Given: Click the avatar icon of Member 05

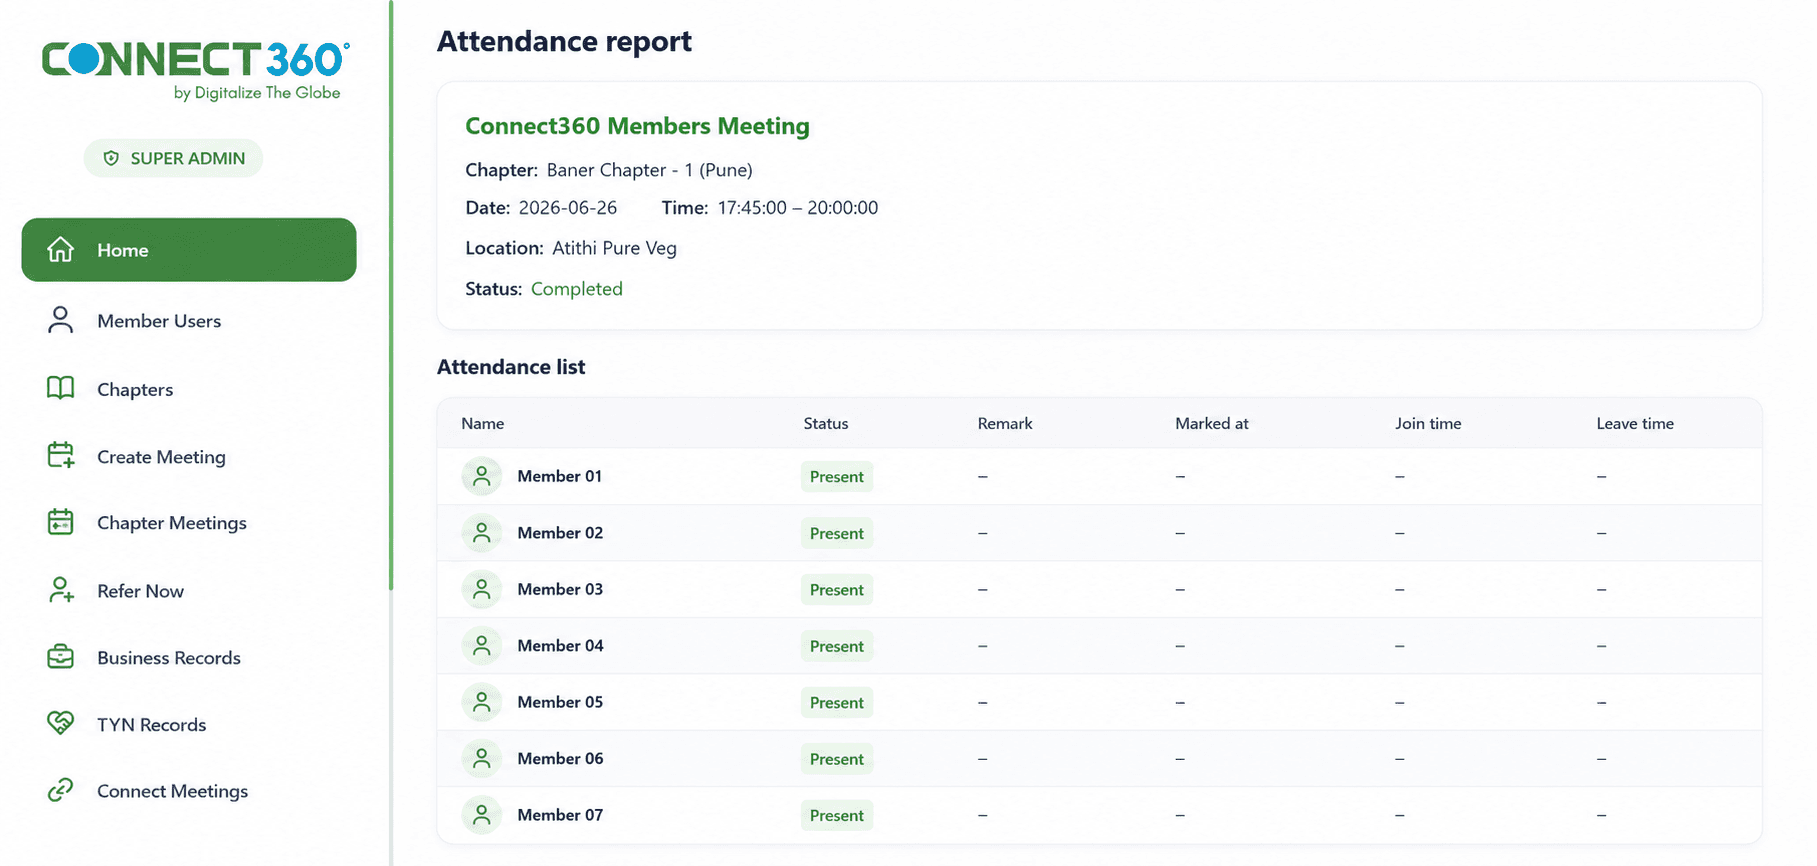Looking at the screenshot, I should pyautogui.click(x=482, y=702).
